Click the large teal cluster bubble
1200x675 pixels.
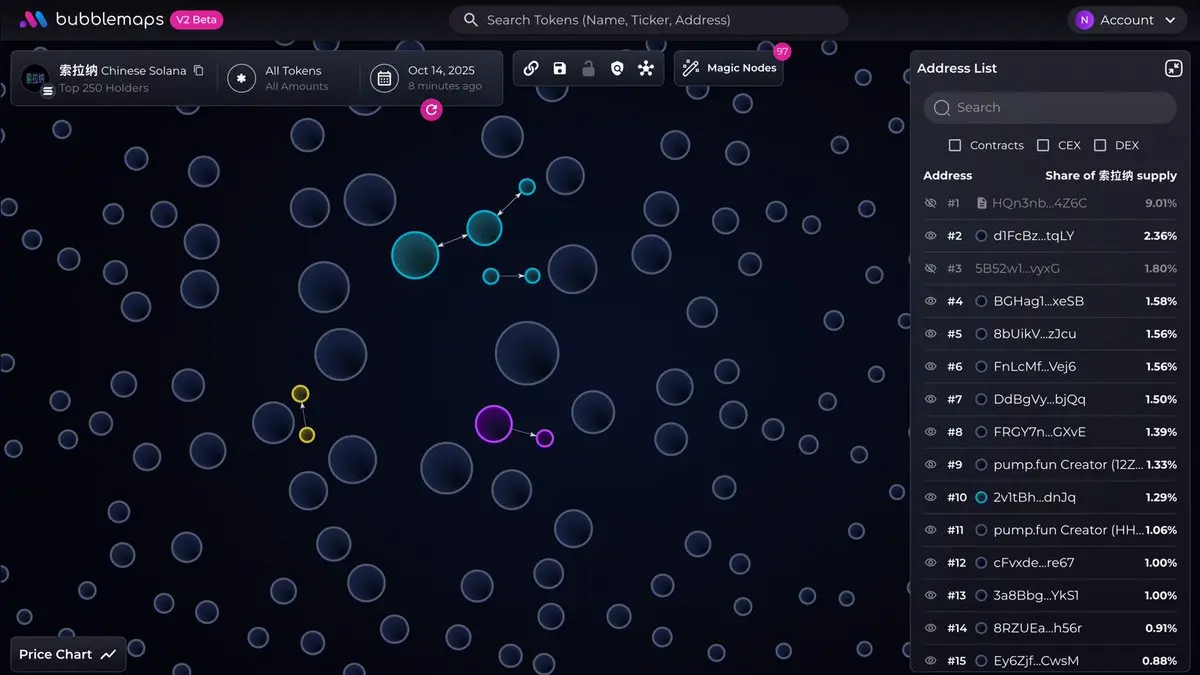point(415,255)
